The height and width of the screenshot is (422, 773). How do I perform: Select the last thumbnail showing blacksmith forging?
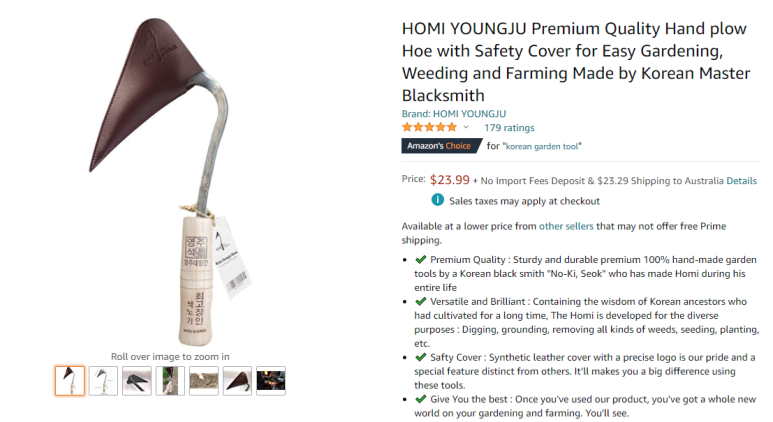(270, 380)
